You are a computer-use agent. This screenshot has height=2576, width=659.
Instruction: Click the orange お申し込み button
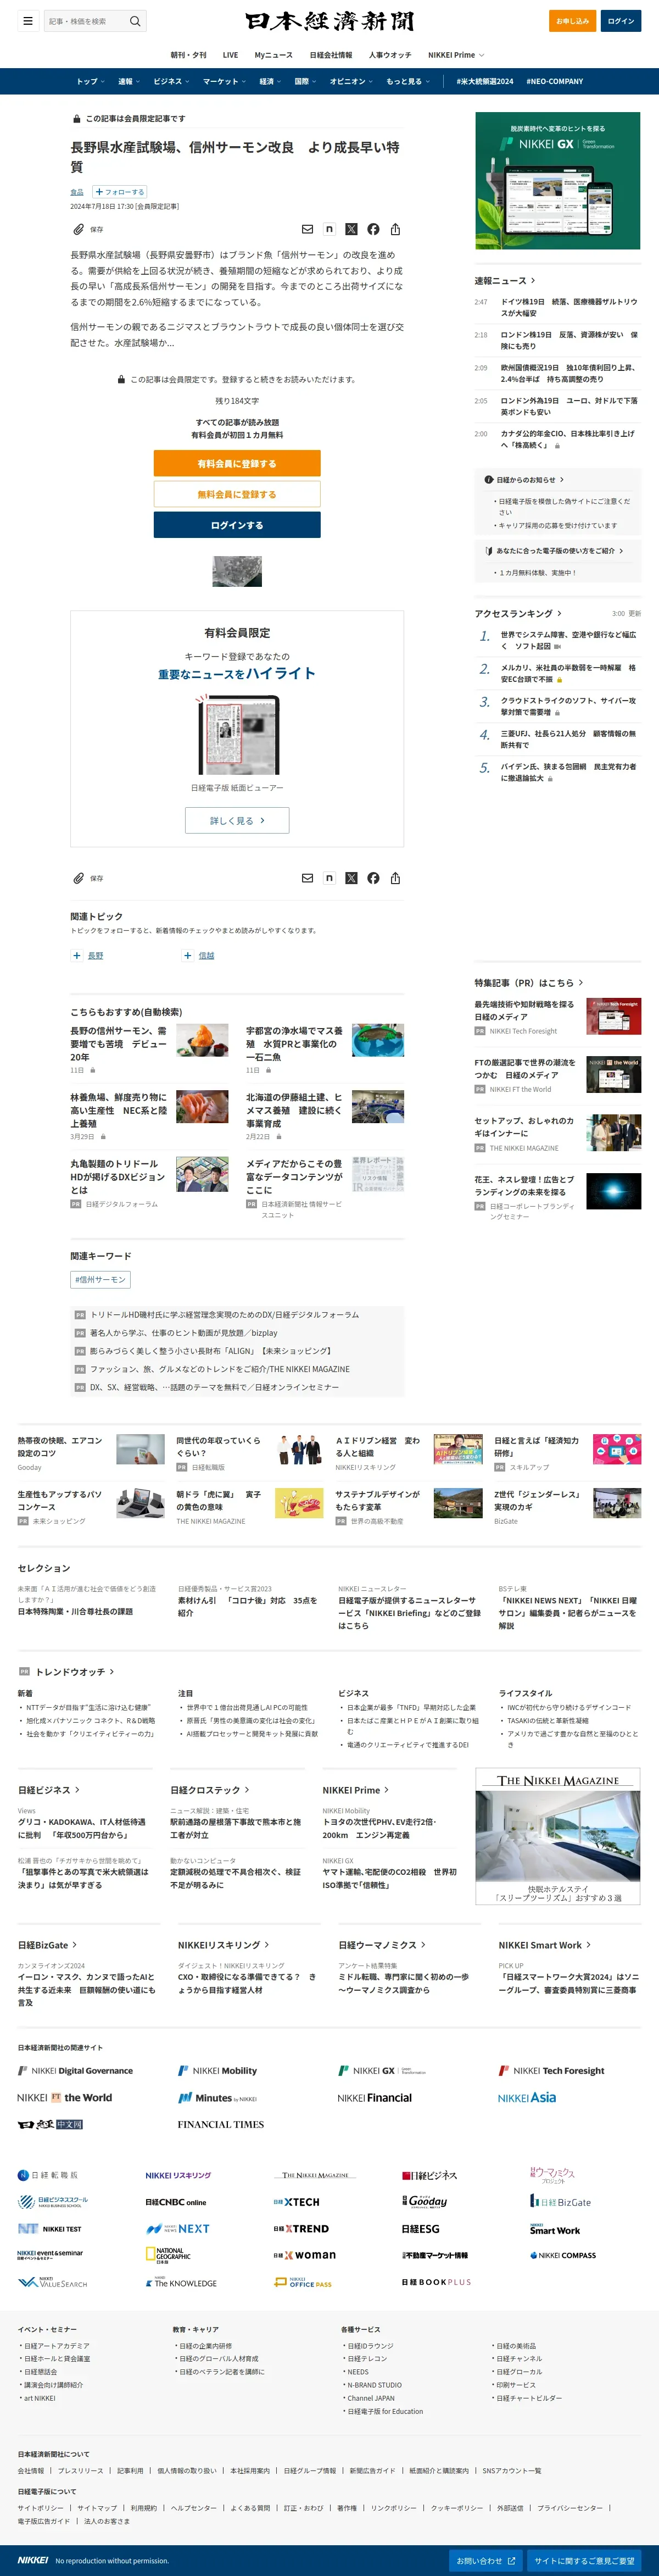(572, 21)
